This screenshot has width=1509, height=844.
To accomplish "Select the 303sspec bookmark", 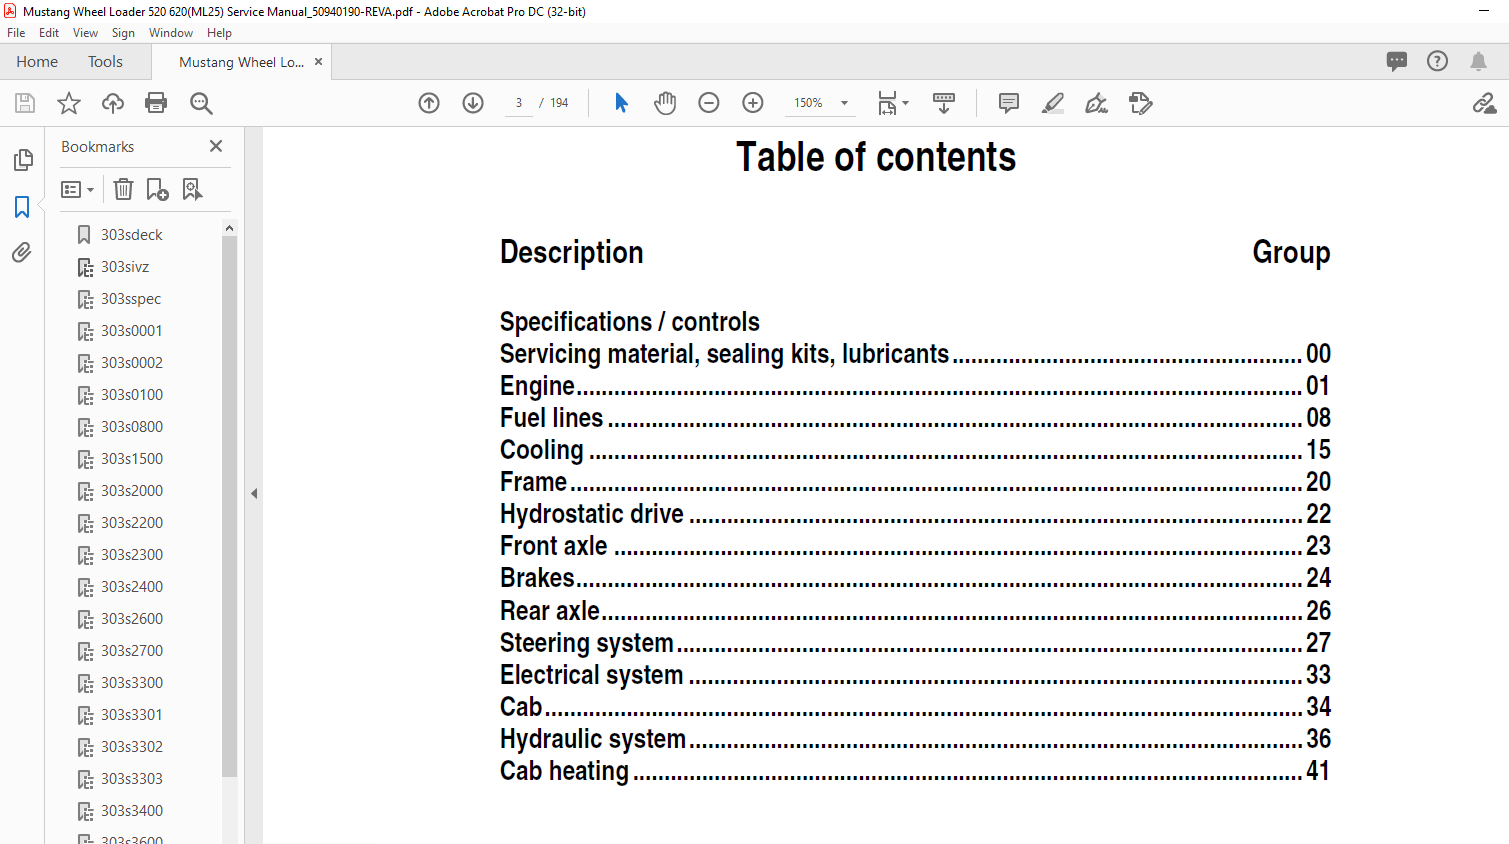I will [130, 299].
